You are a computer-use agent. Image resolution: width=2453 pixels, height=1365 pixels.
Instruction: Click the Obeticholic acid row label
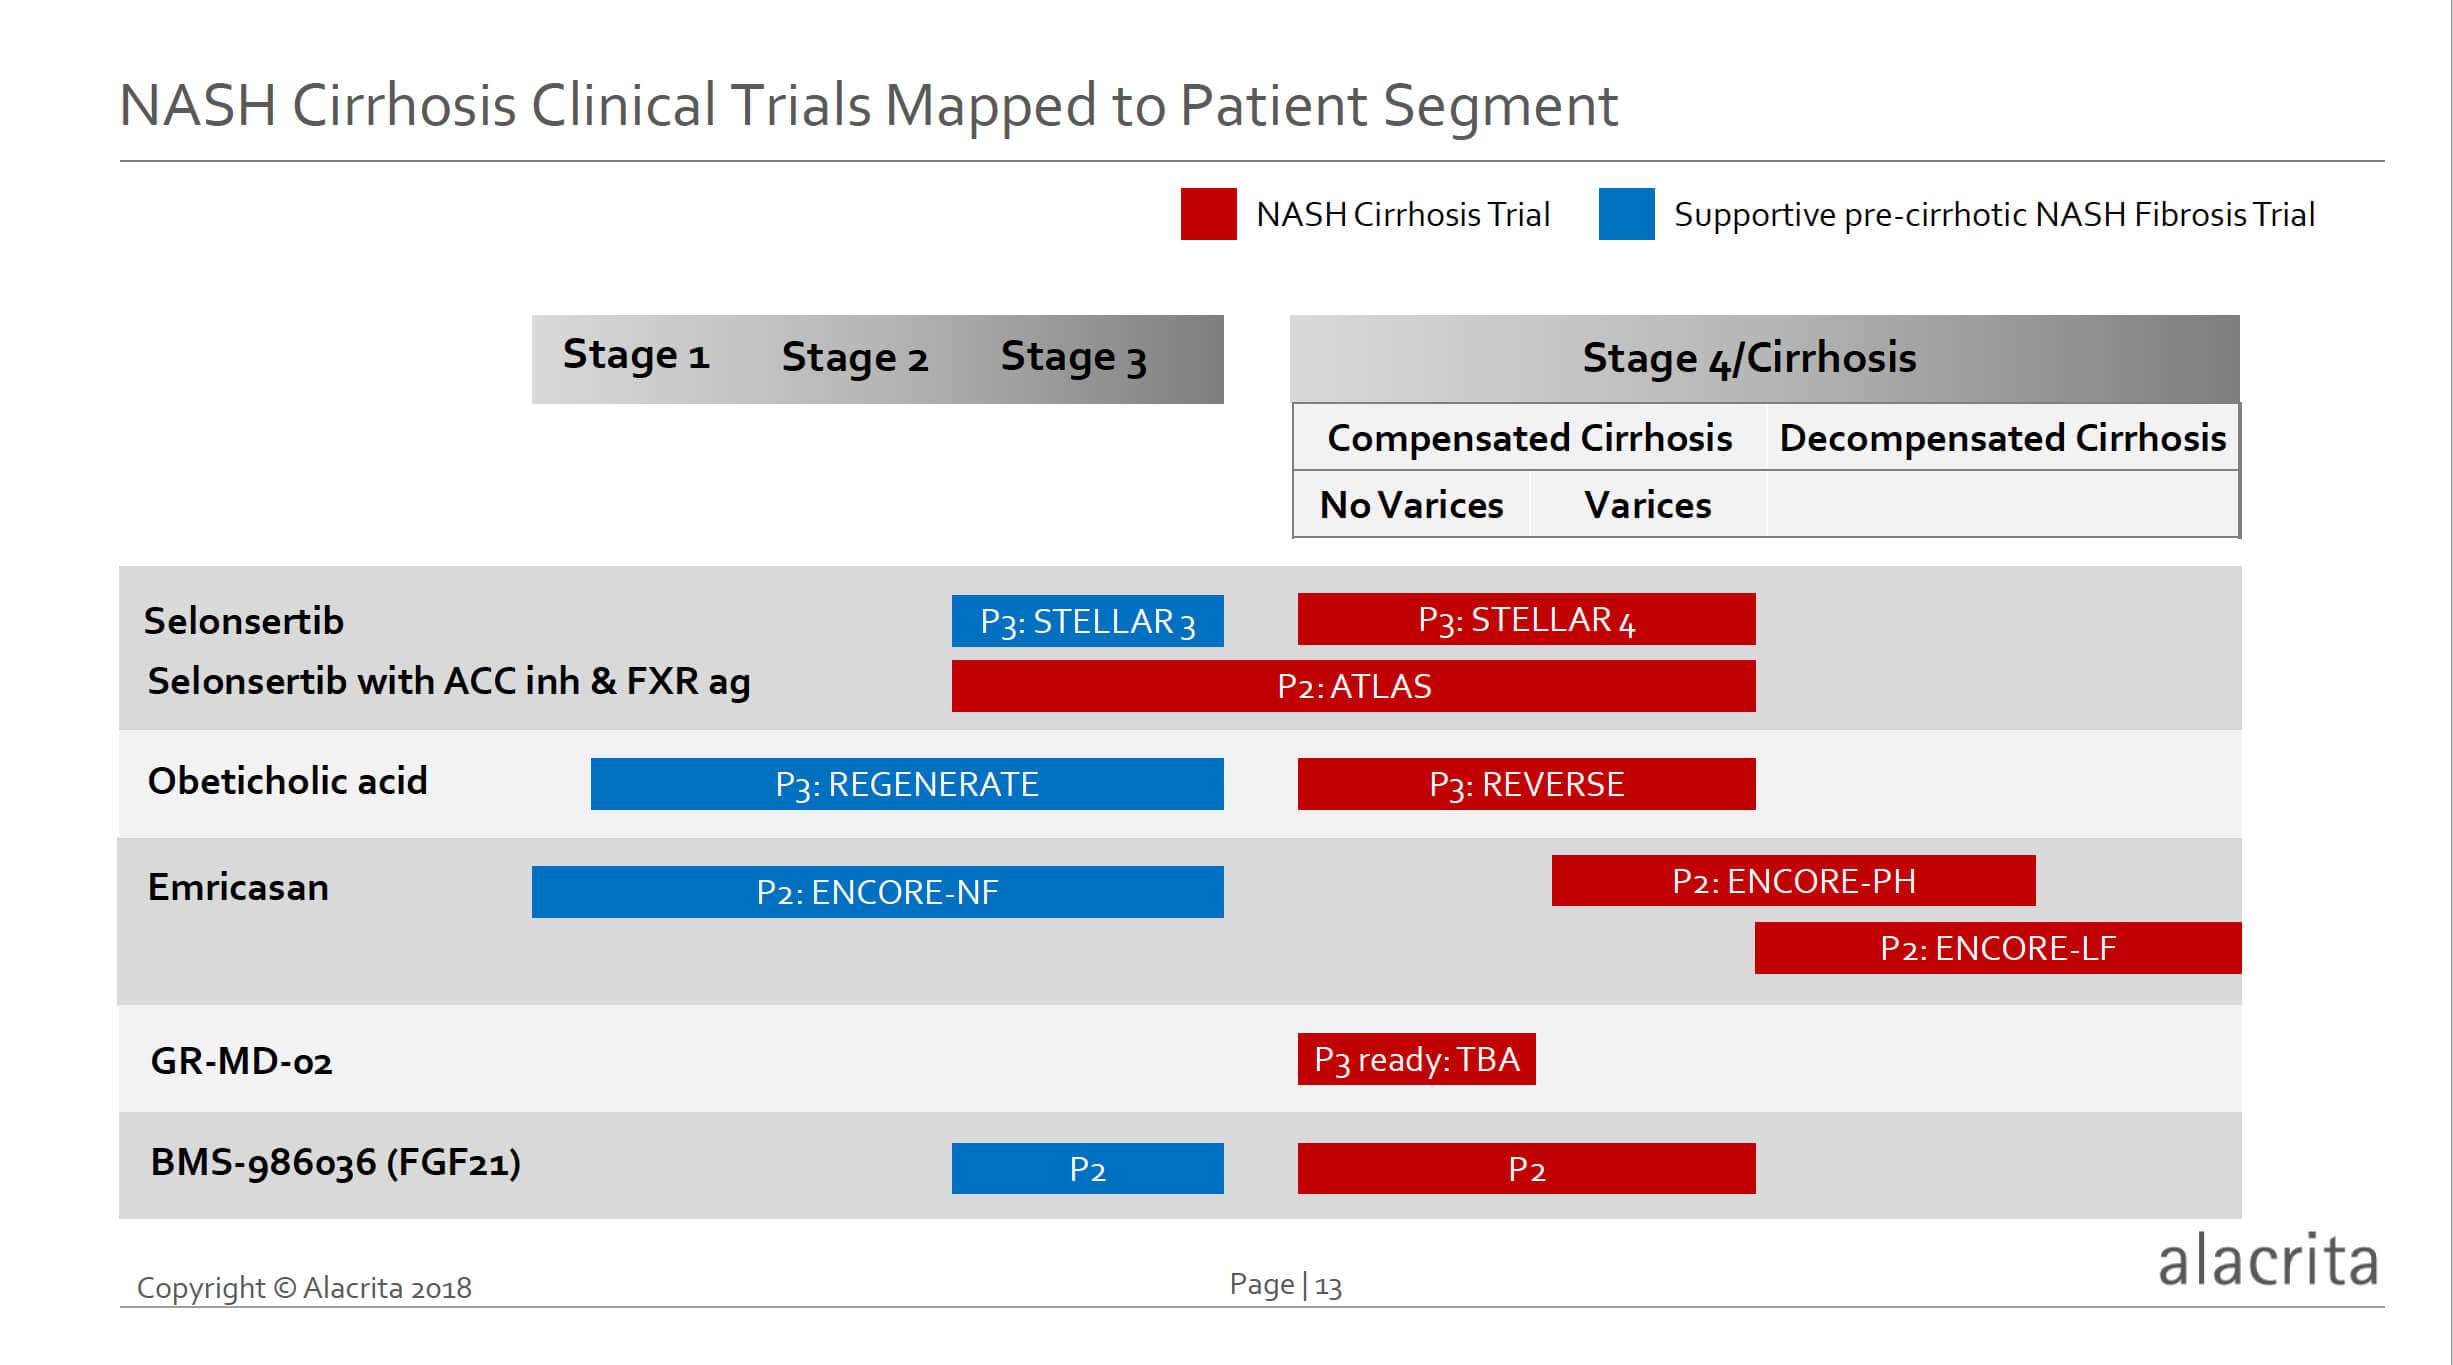(288, 781)
